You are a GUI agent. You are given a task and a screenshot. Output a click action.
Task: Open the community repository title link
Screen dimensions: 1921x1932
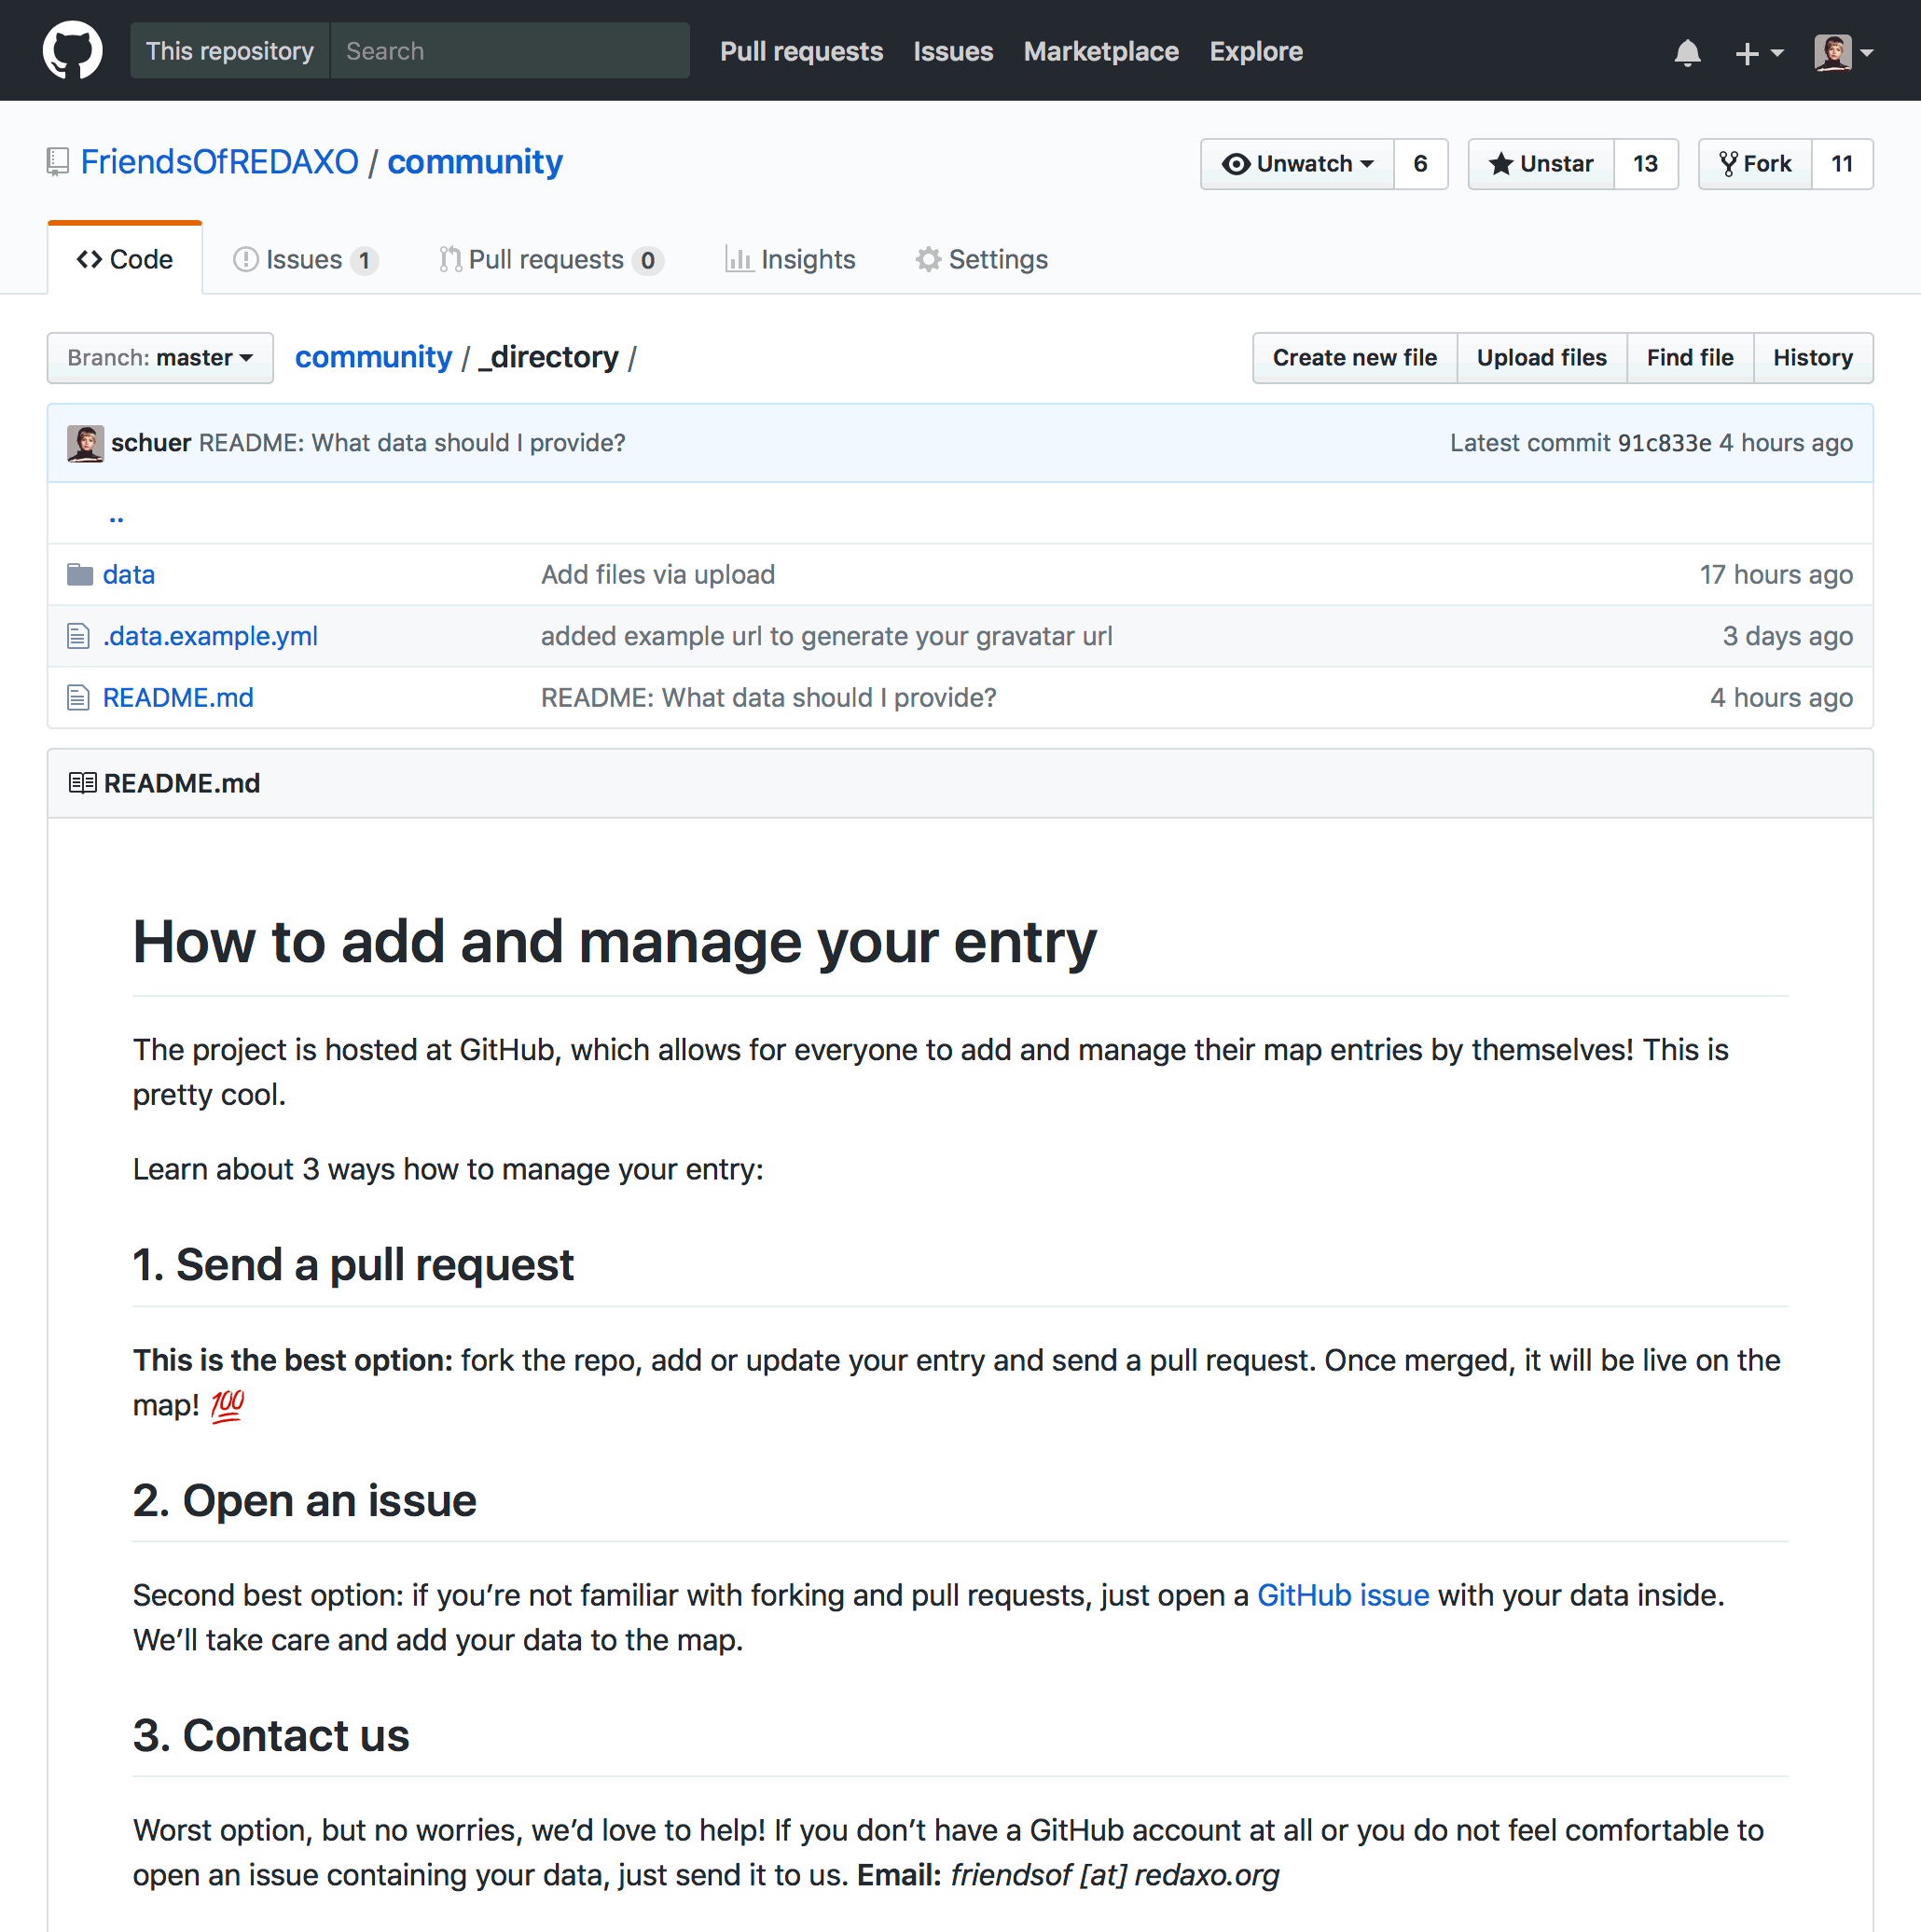click(x=475, y=162)
